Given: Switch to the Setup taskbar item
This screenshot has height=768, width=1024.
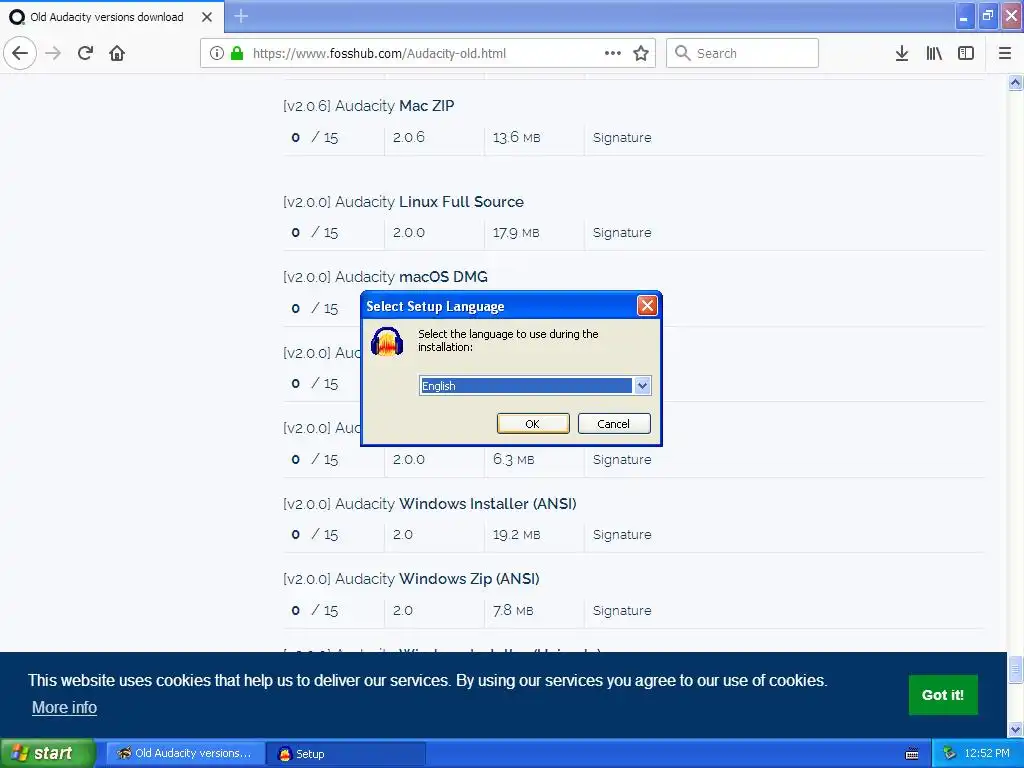Looking at the screenshot, I should [x=346, y=754].
